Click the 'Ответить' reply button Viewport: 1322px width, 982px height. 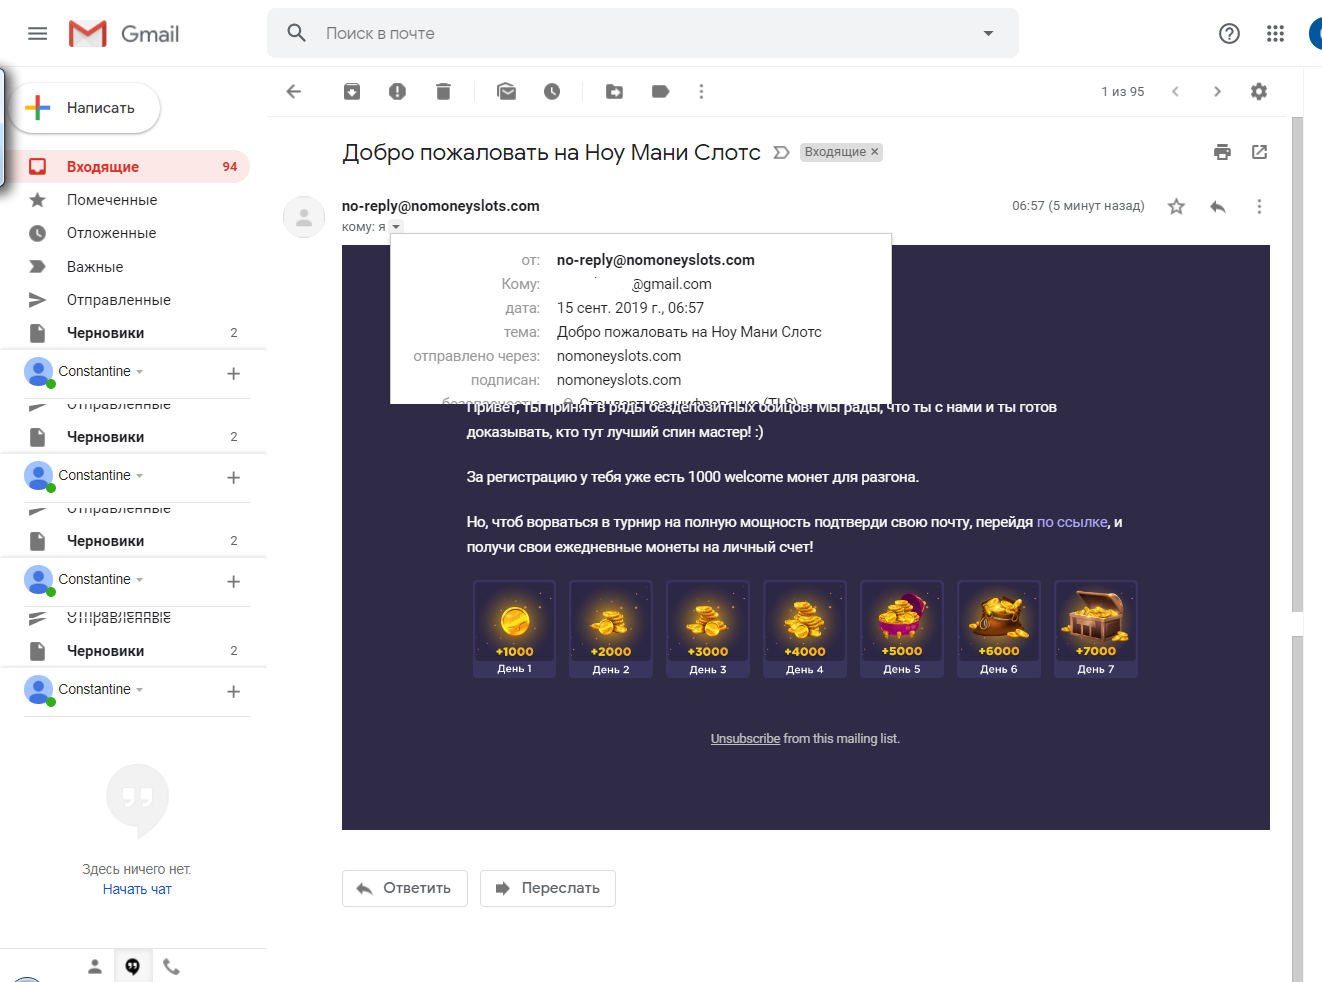(x=405, y=888)
